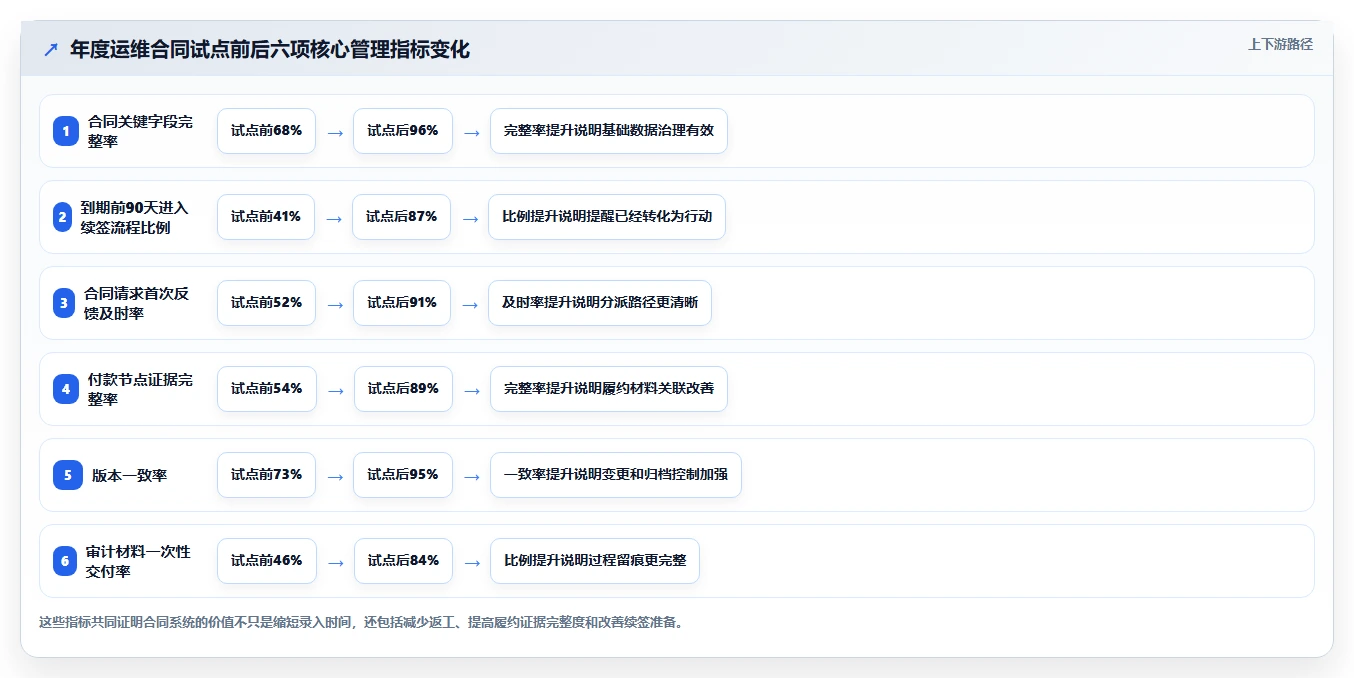Click the 试点后87% chip
The width and height of the screenshot is (1354, 678).
(x=401, y=217)
